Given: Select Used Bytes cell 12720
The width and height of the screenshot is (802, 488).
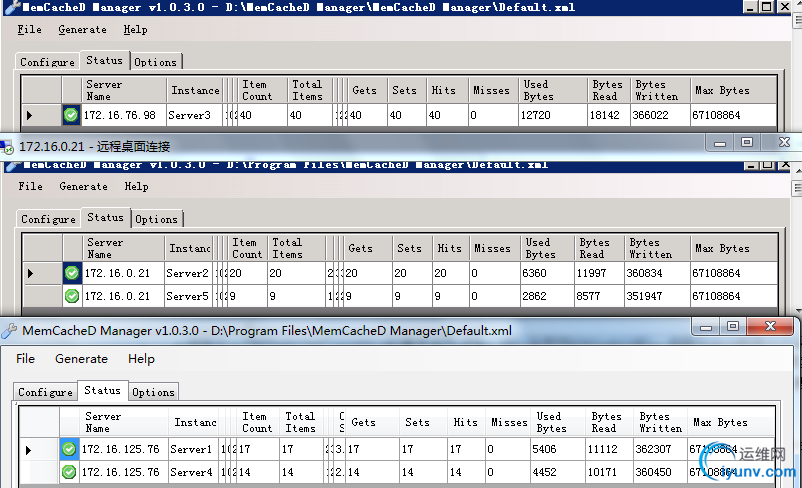Looking at the screenshot, I should pyautogui.click(x=553, y=115).
